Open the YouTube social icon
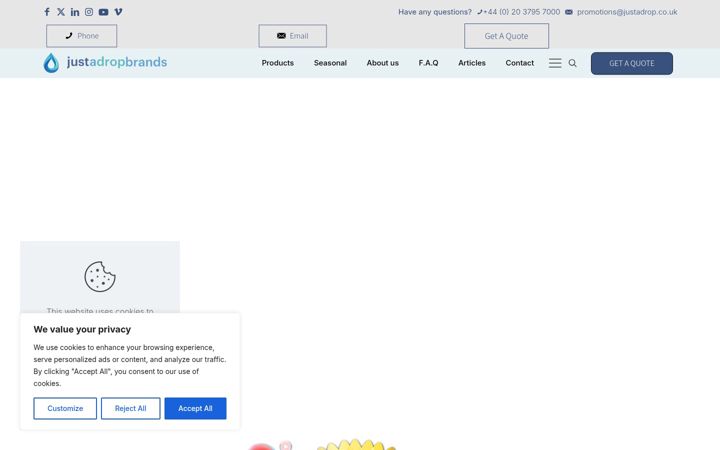 coord(103,12)
